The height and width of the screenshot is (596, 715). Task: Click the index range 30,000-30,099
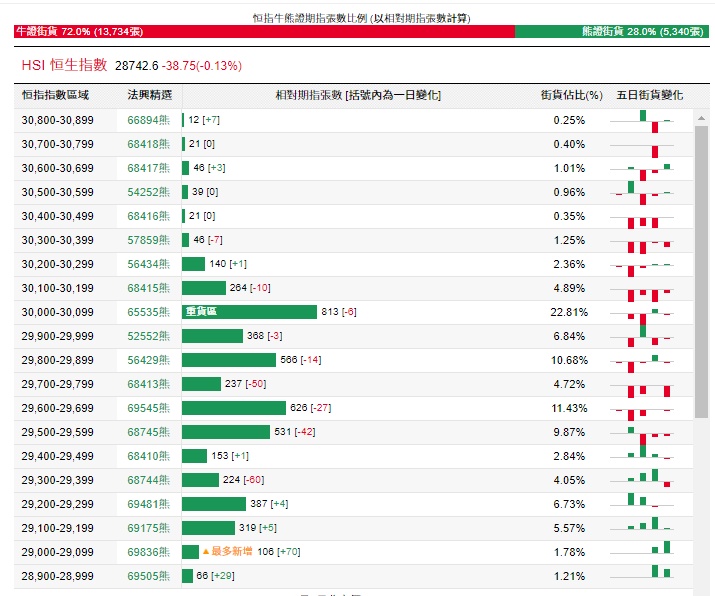pos(57,312)
